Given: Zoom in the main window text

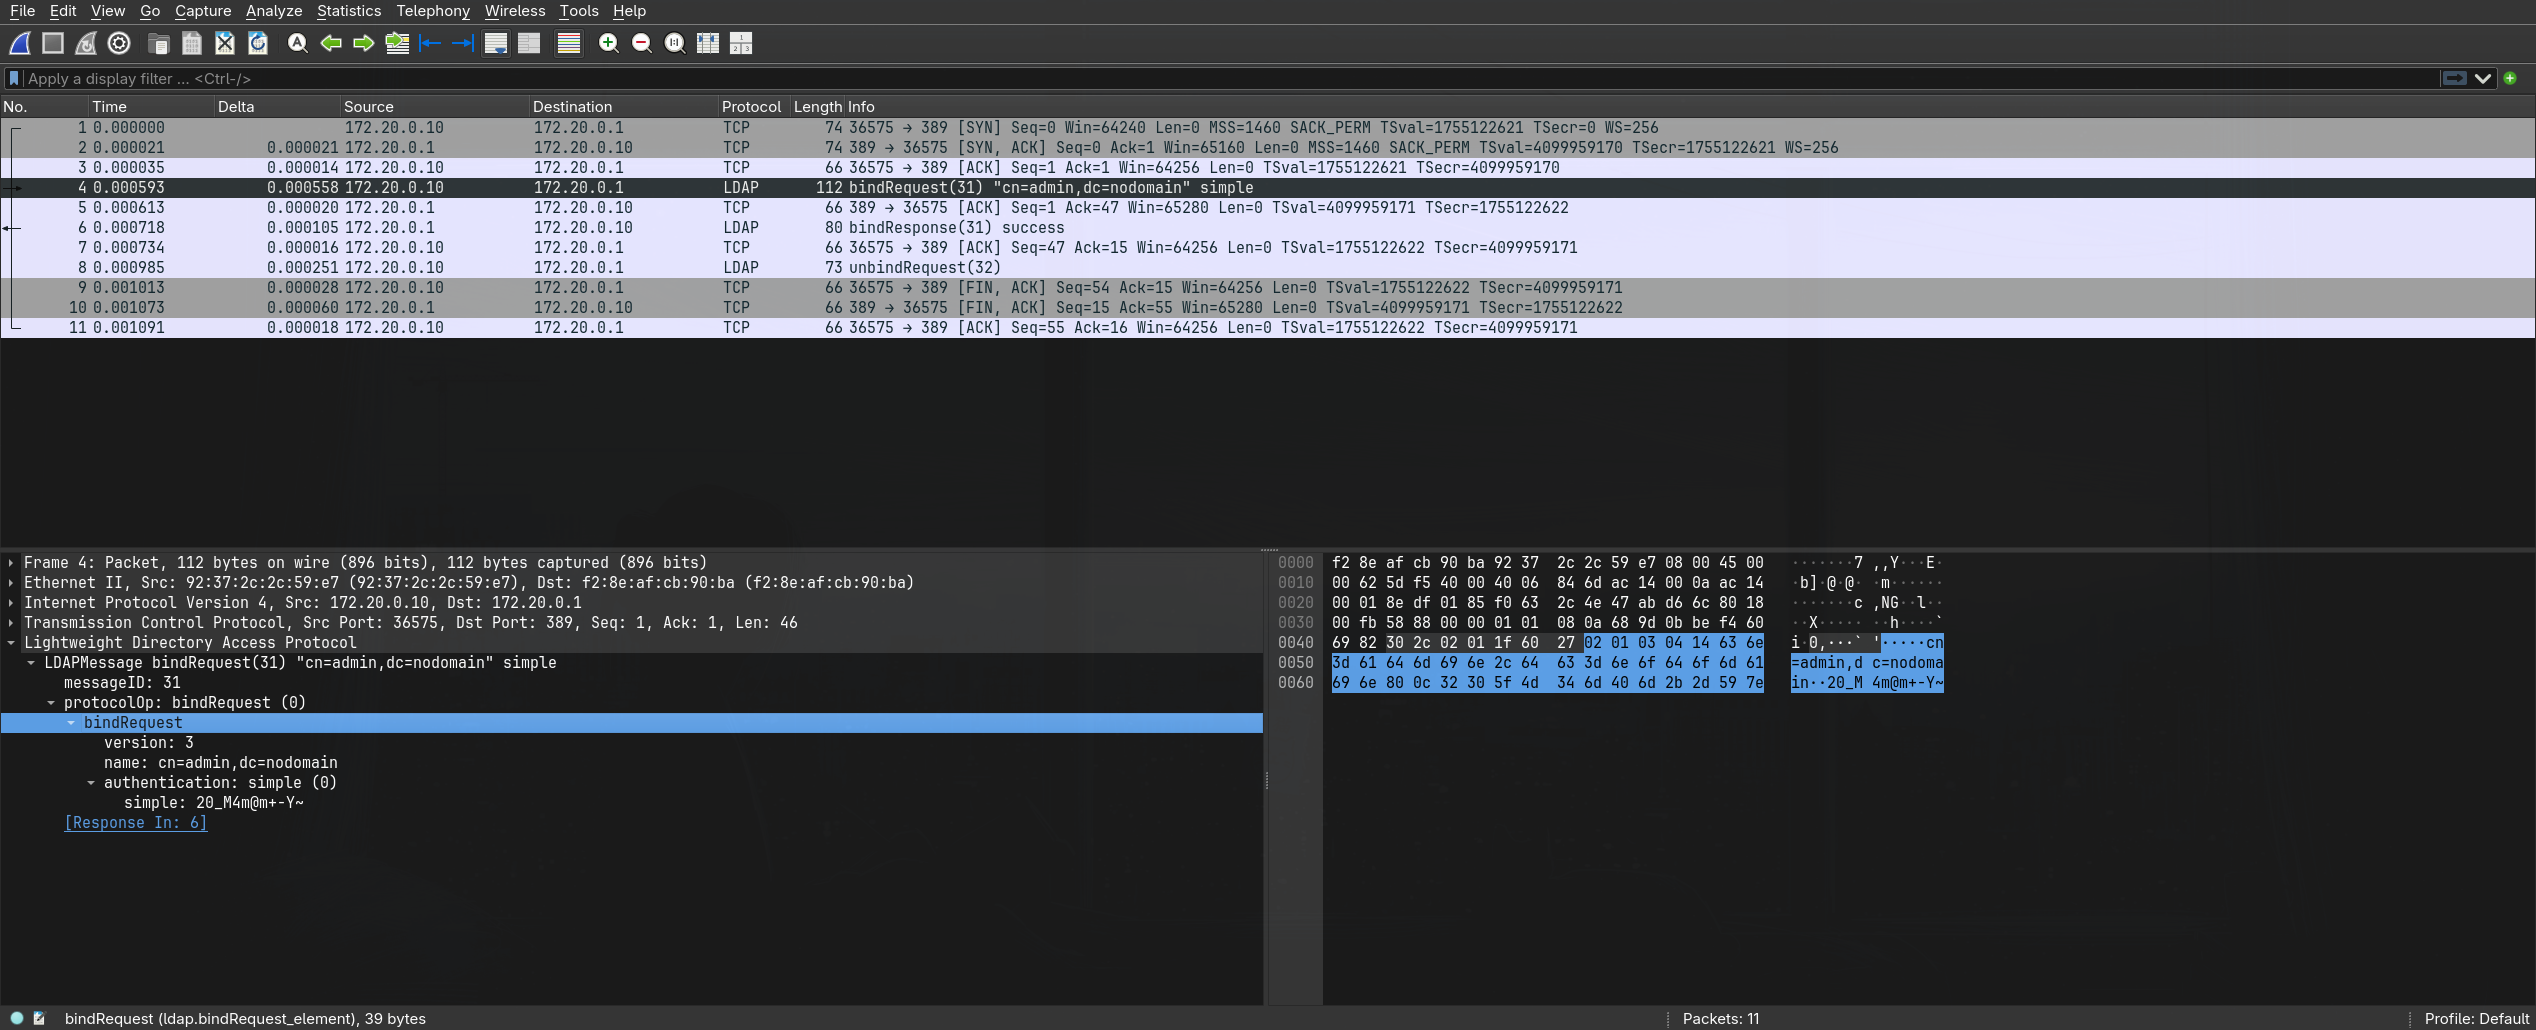Looking at the screenshot, I should [608, 43].
